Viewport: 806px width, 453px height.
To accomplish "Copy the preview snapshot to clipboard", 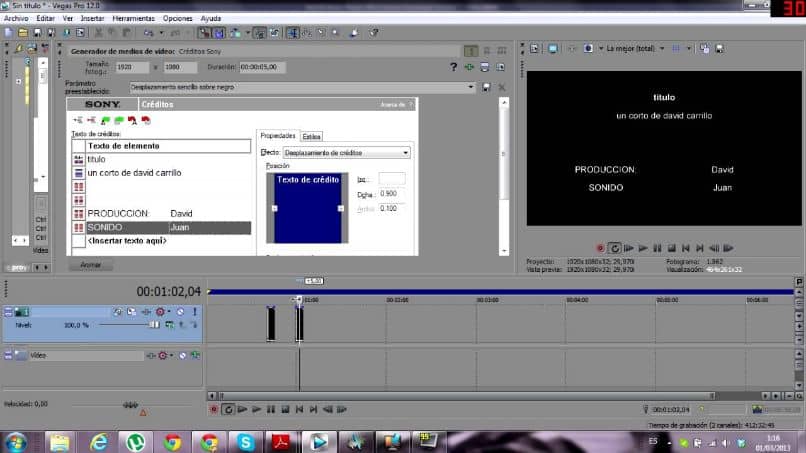I will point(705,48).
